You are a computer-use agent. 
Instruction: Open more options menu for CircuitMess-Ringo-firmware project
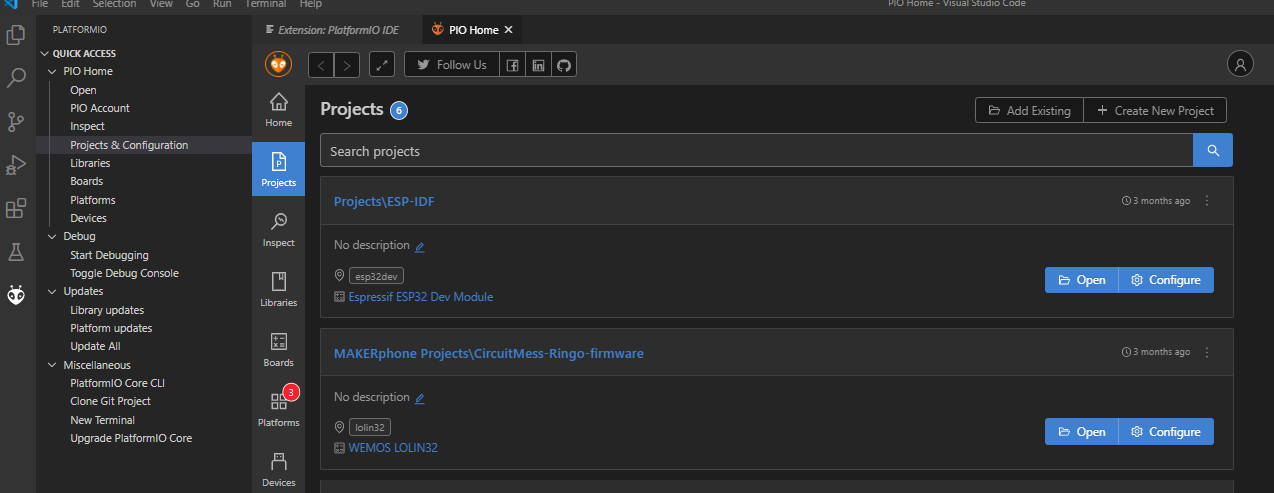[1206, 353]
